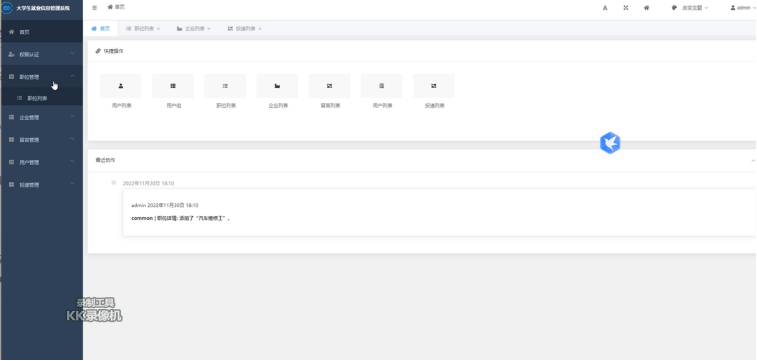Image resolution: width=757 pixels, height=361 pixels.
Task: Open 职位列表 submenu item in sidebar
Action: (42, 98)
